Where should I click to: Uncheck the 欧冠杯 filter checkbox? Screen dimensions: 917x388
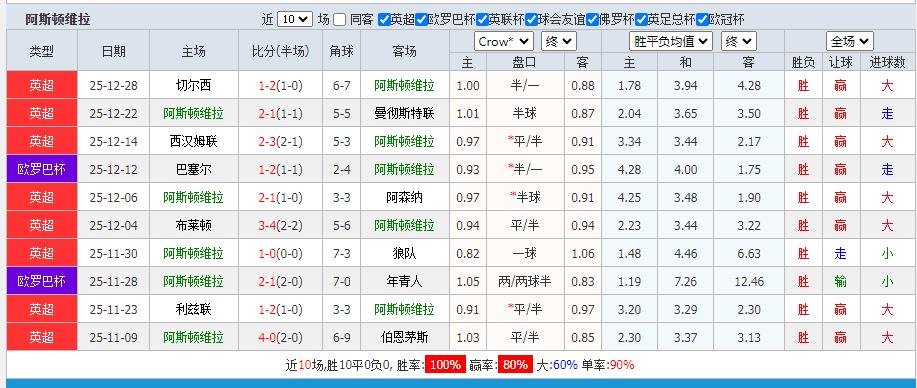coord(702,19)
